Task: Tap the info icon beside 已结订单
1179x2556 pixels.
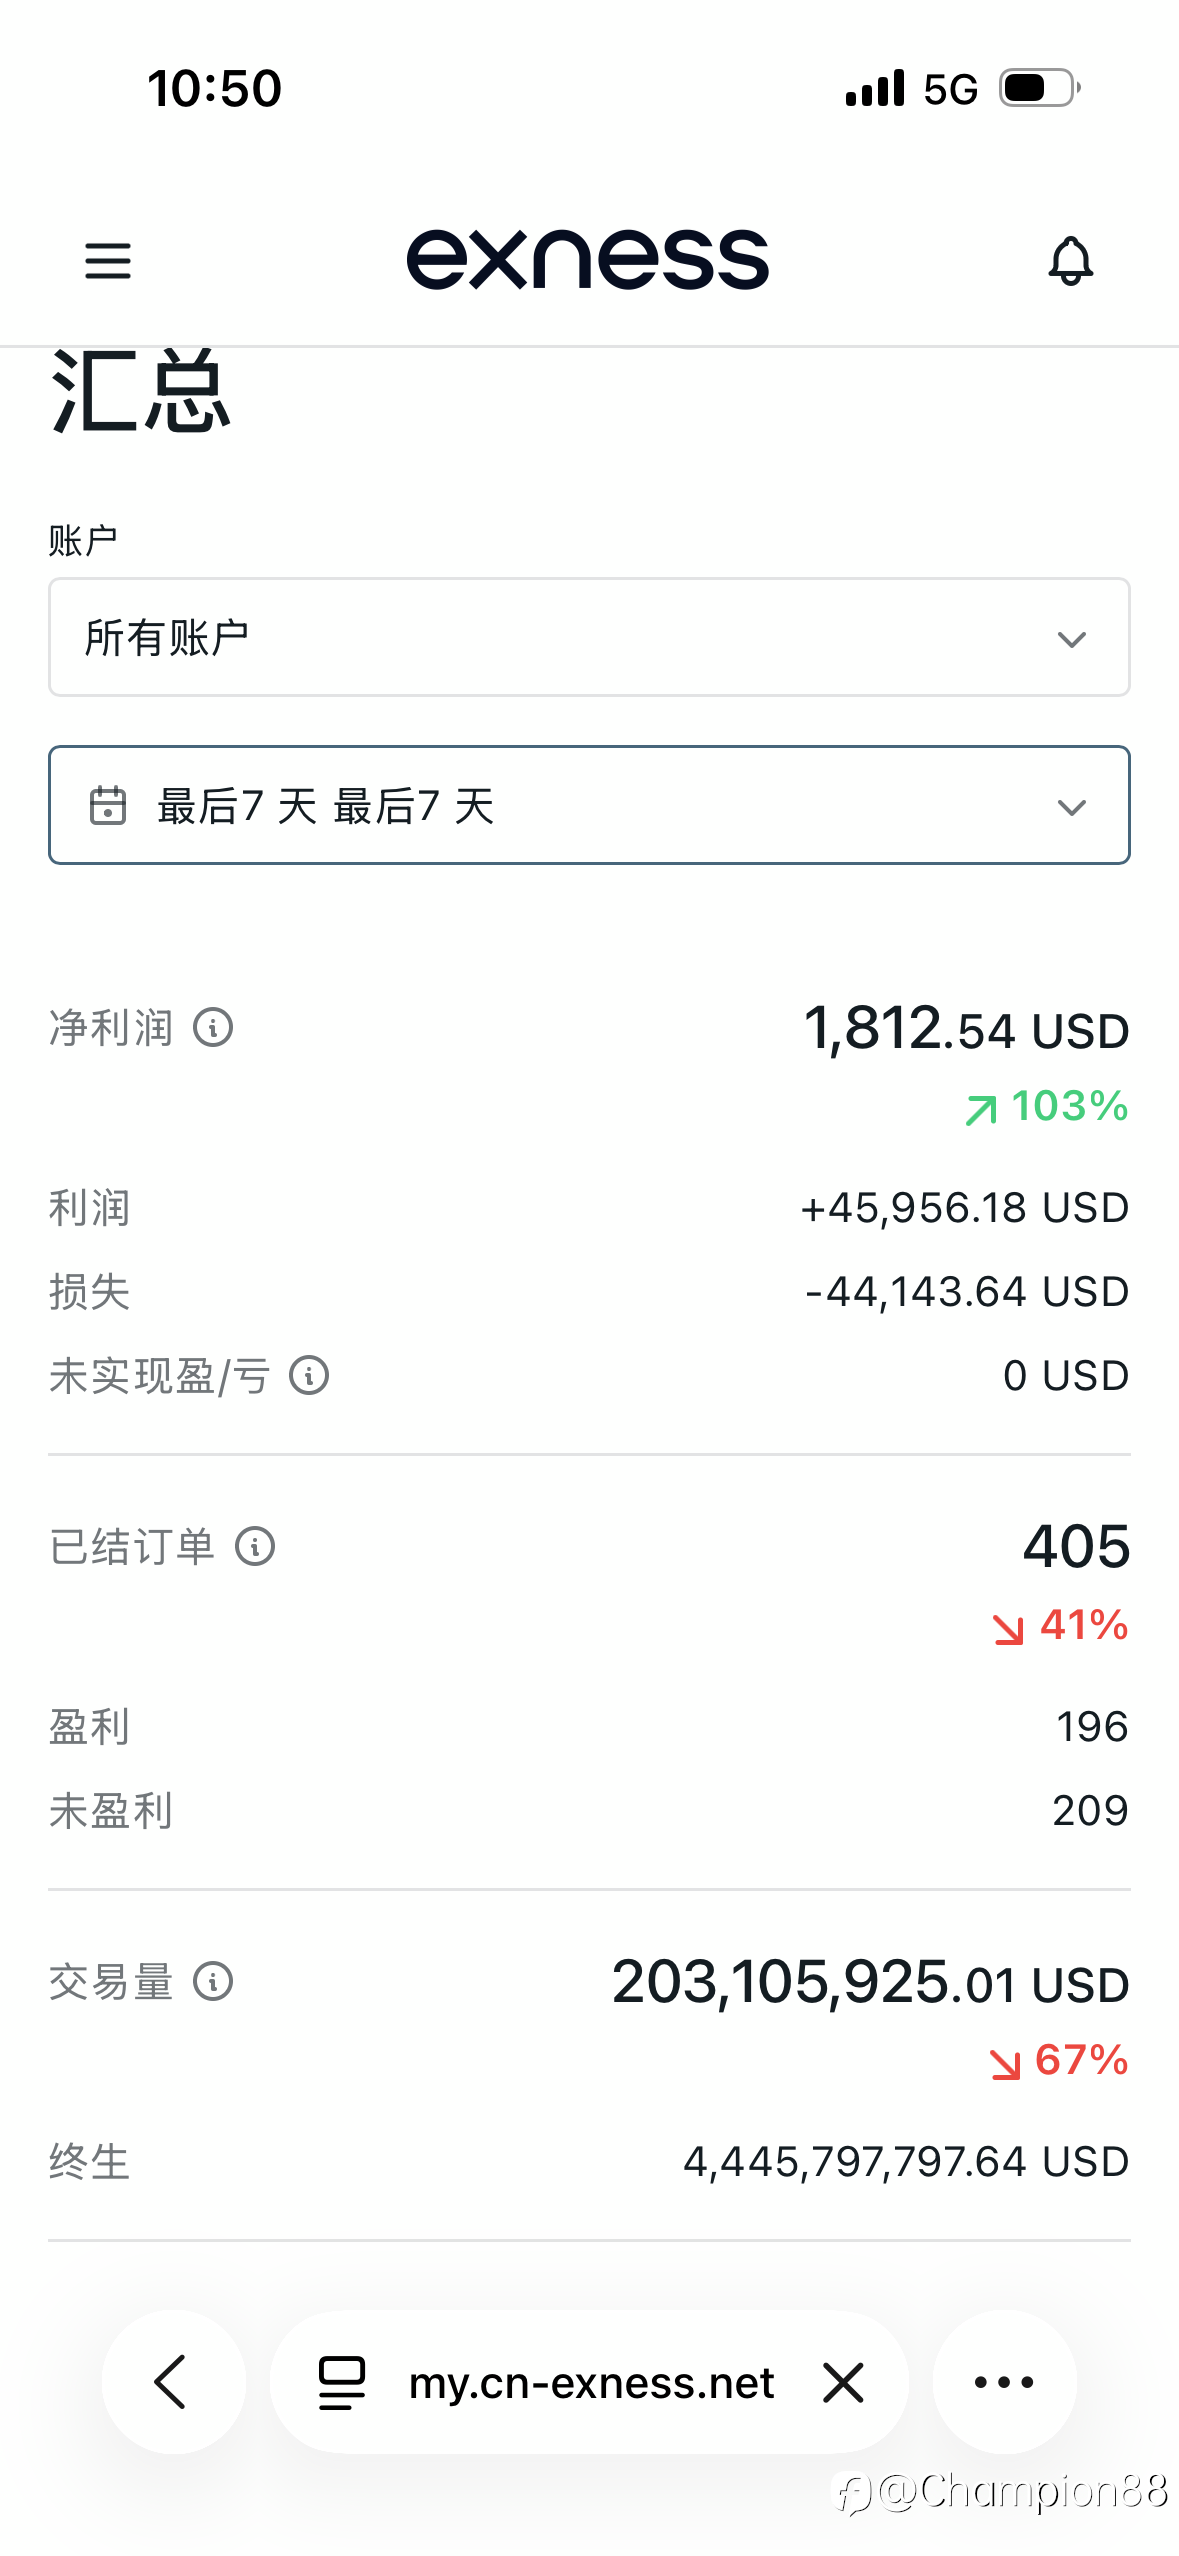Action: (255, 1546)
